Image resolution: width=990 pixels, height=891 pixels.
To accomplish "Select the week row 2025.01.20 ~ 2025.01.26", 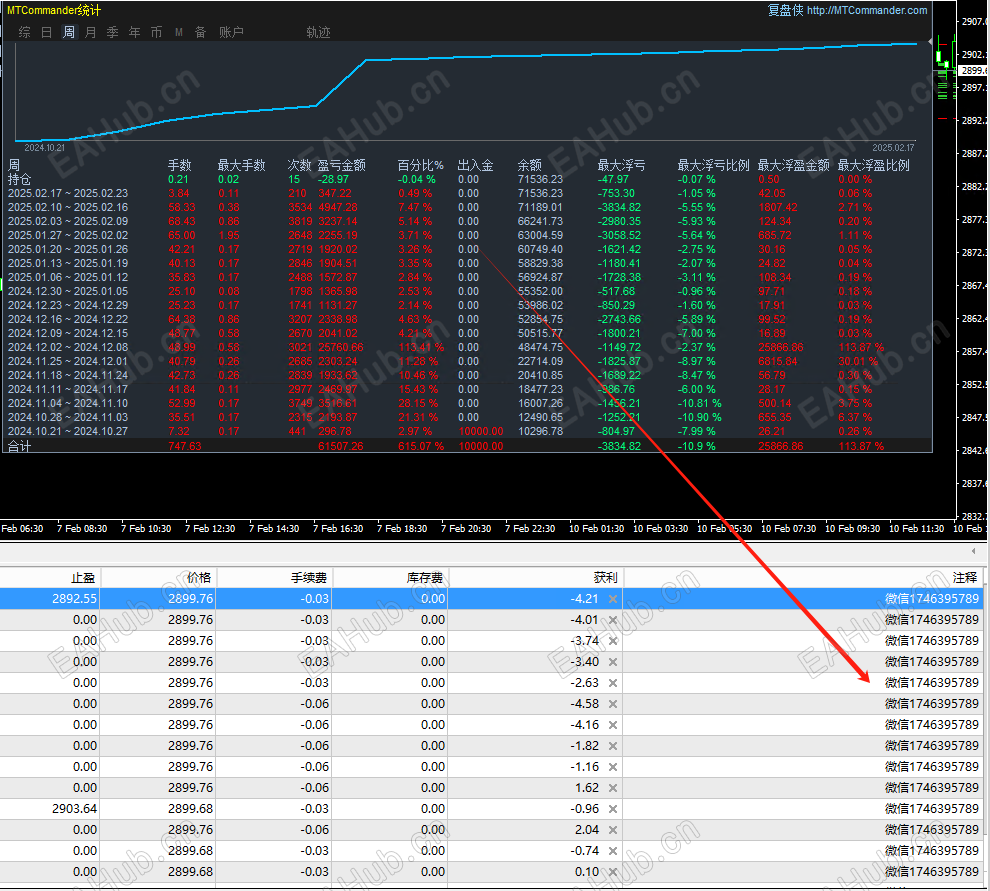I will 467,249.
